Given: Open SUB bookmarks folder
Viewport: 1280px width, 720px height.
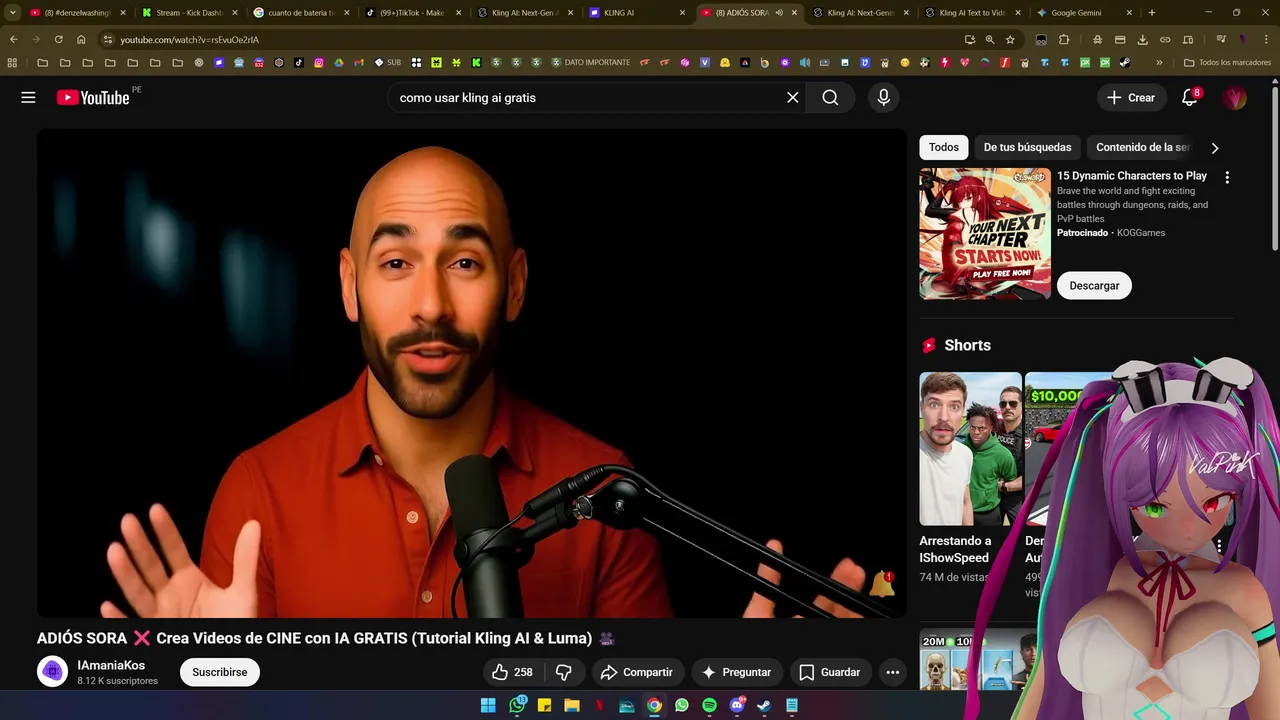Looking at the screenshot, I should pyautogui.click(x=388, y=62).
